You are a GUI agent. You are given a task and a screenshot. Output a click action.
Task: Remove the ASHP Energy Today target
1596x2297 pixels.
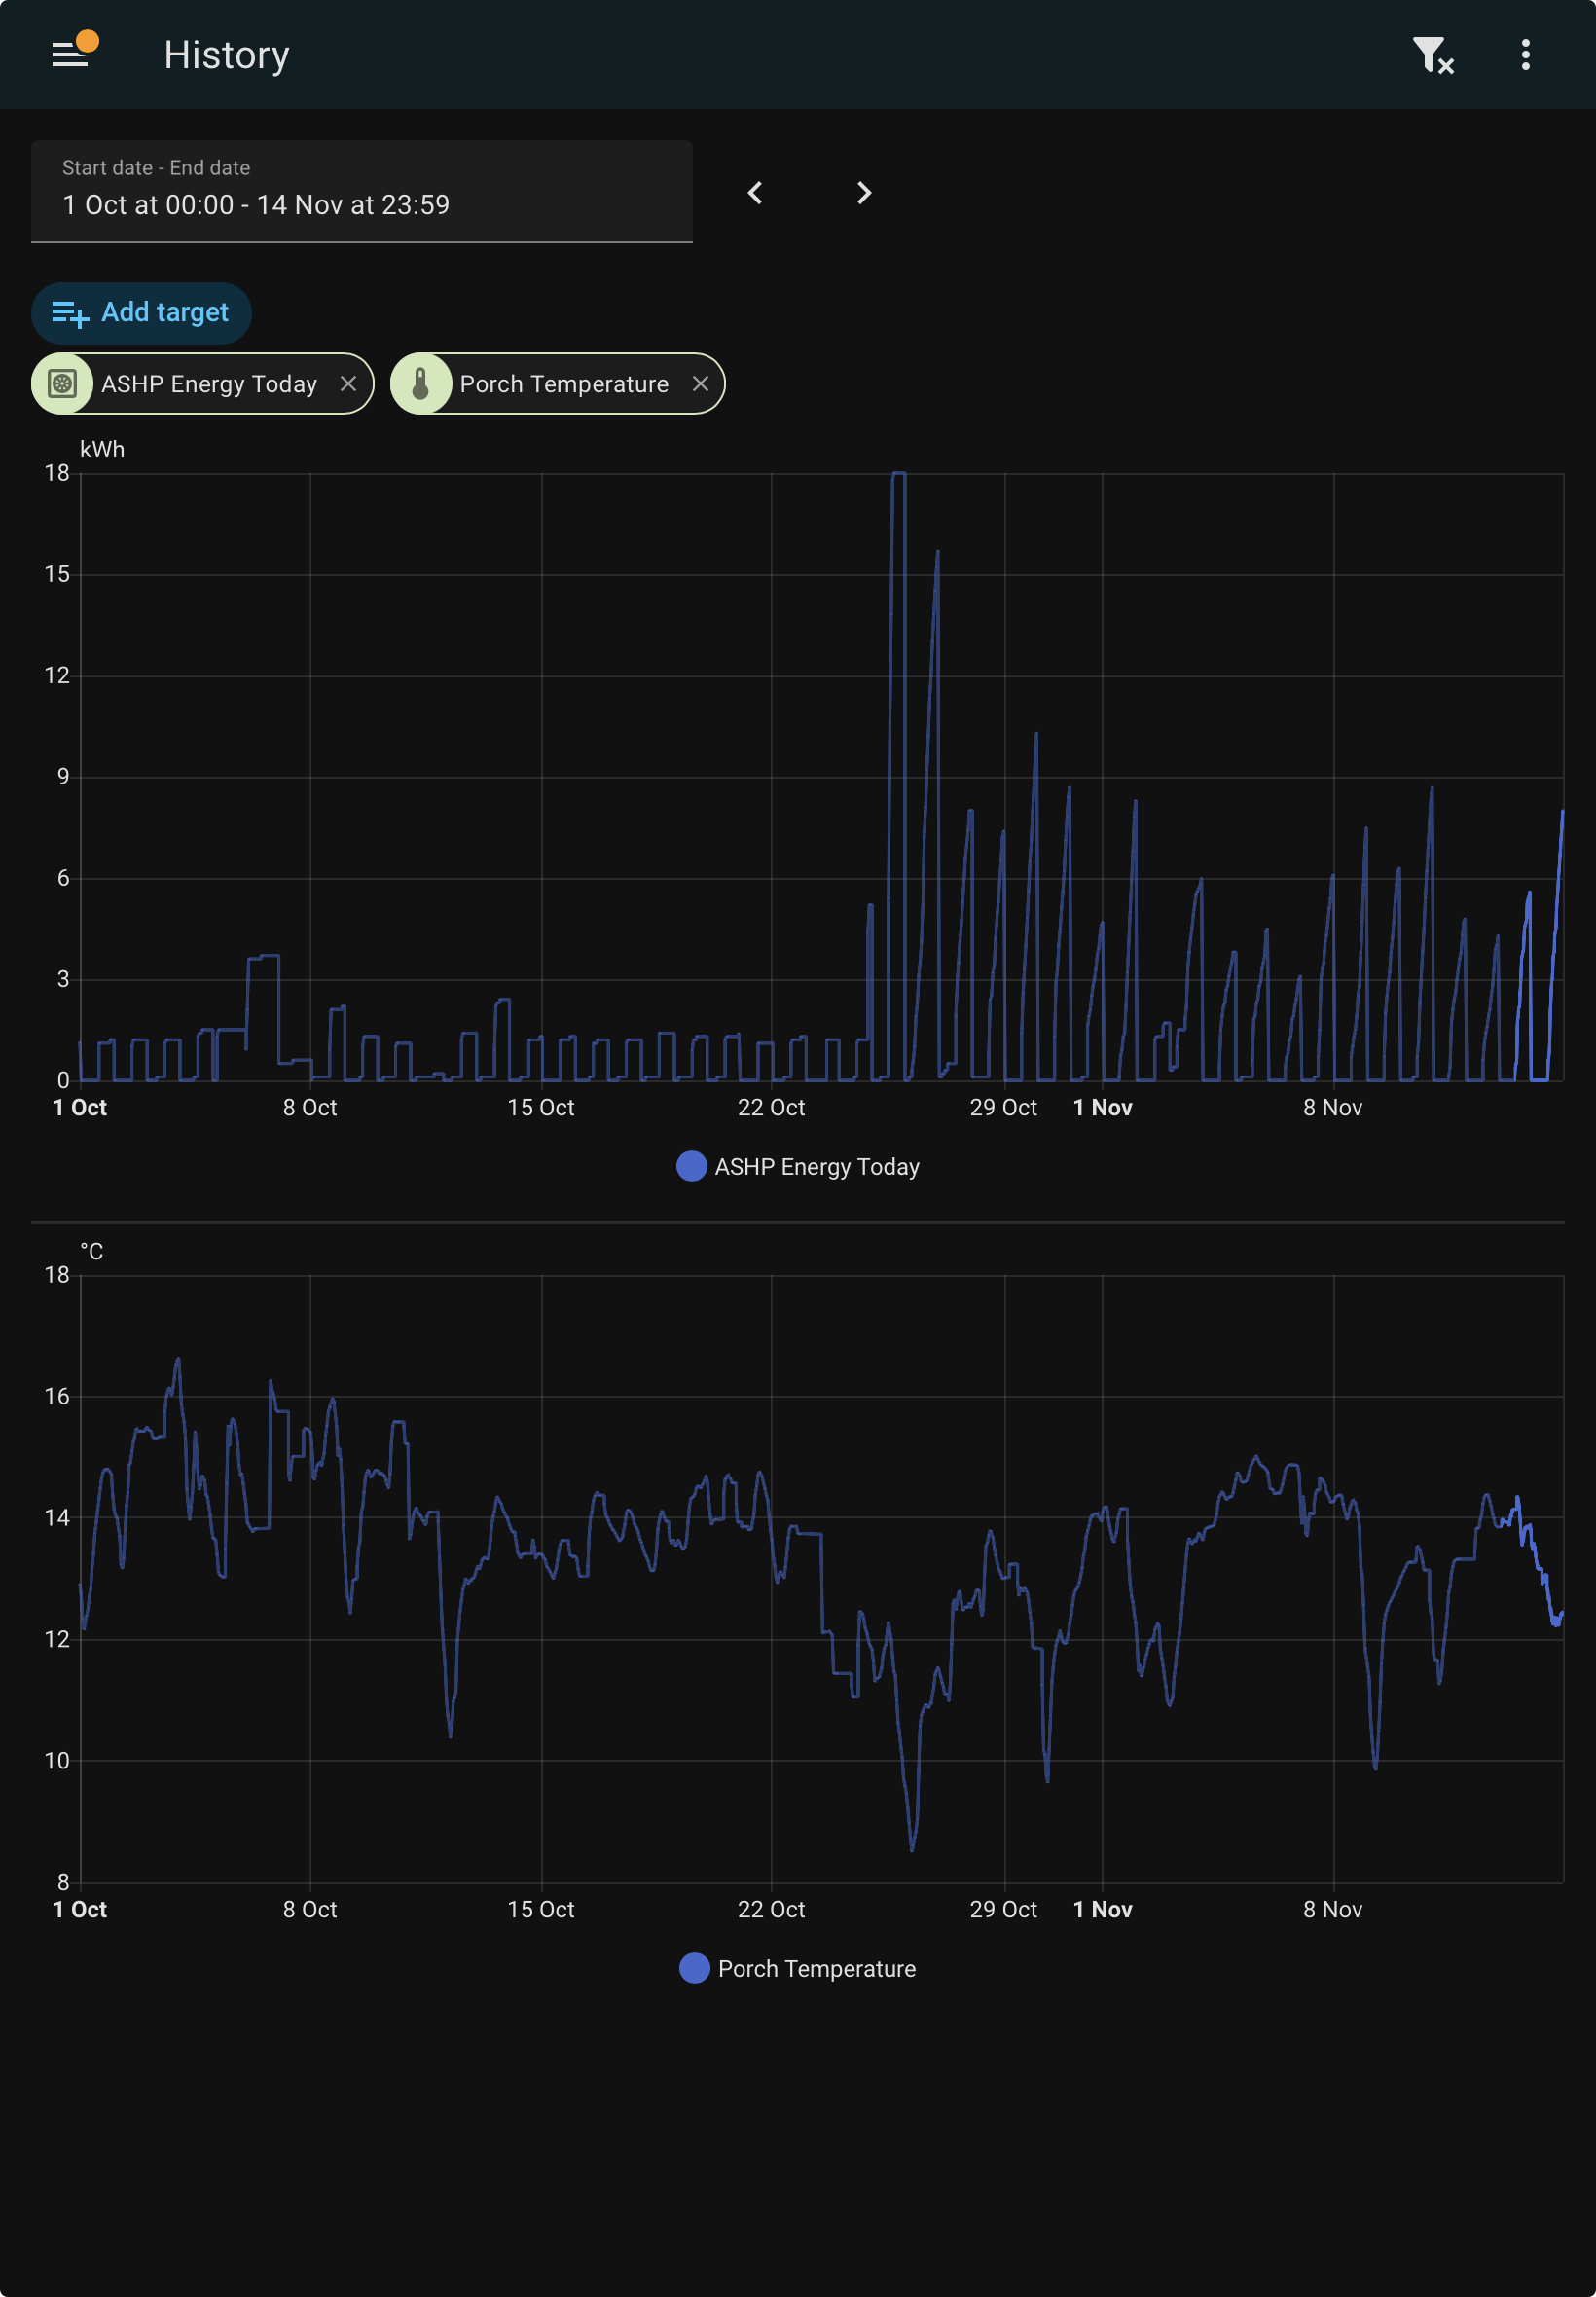tap(348, 384)
